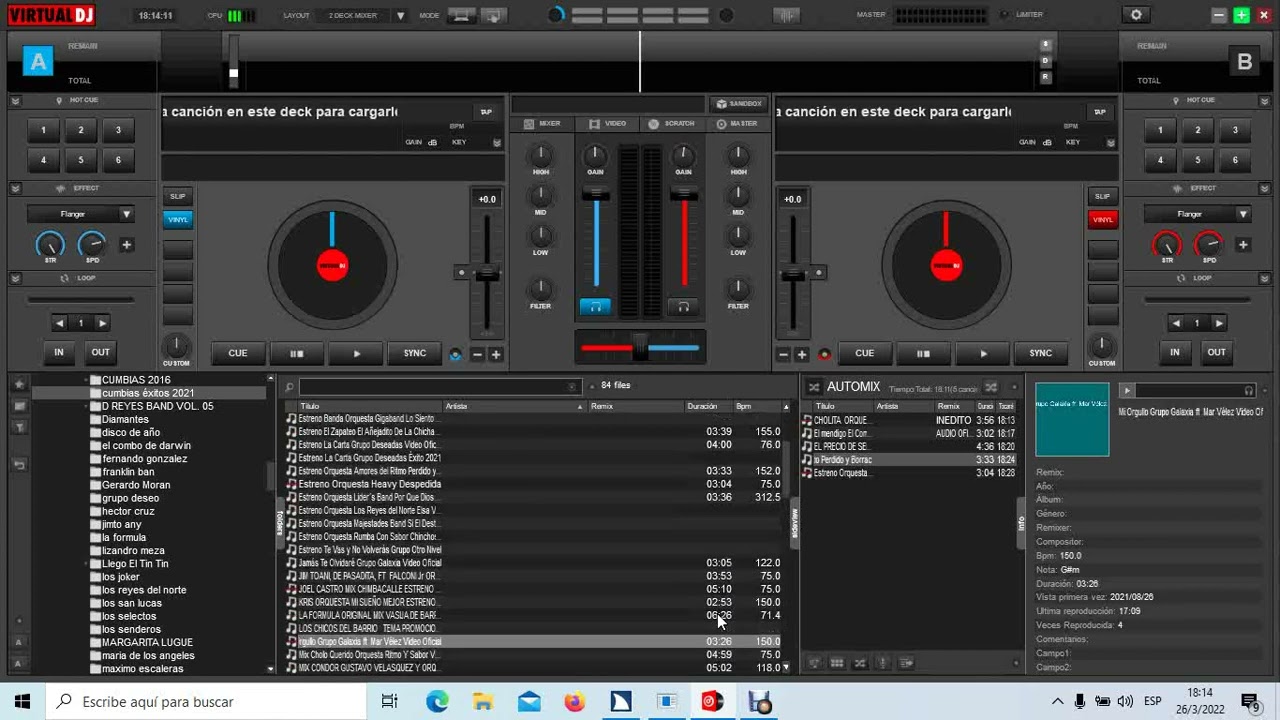Click deck B pitch slider handle
The image size is (1280, 720).
click(794, 273)
